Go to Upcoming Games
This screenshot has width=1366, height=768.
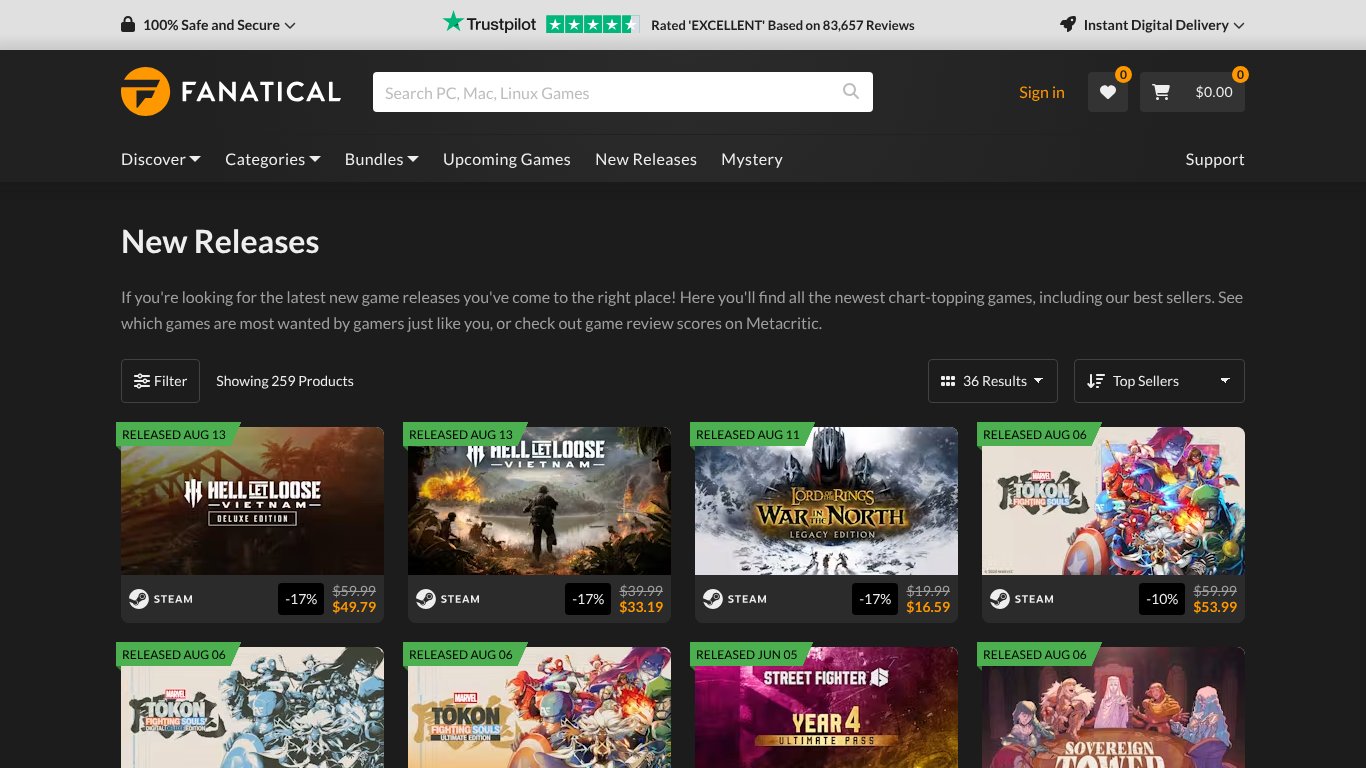coord(507,159)
